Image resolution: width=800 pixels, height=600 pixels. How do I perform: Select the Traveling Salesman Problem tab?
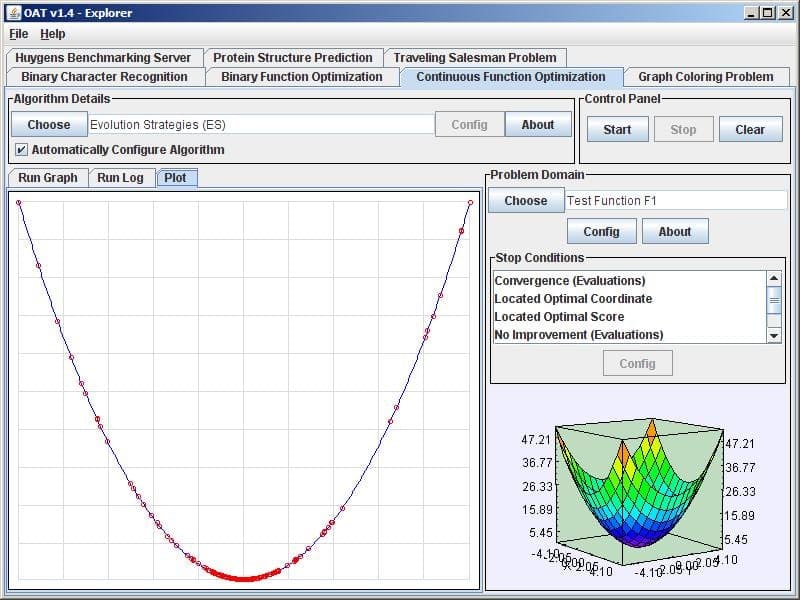click(x=475, y=58)
